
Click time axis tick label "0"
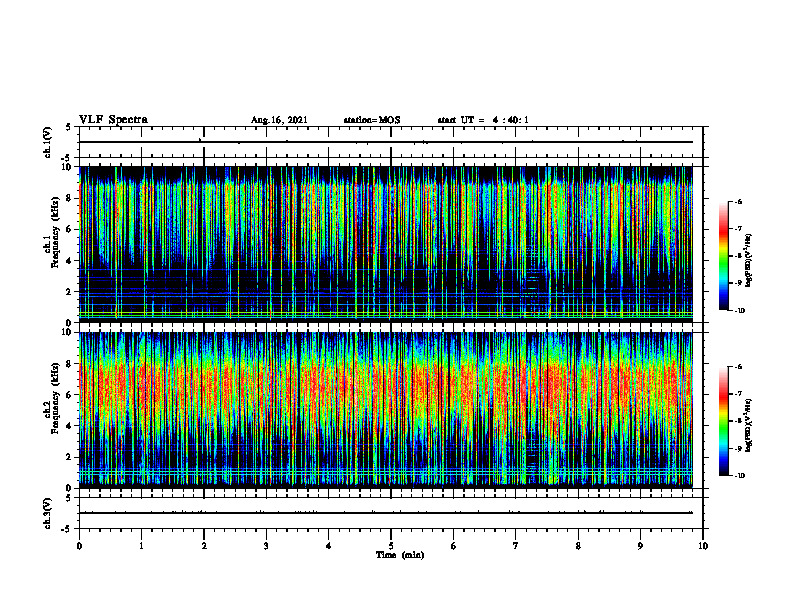[79, 546]
